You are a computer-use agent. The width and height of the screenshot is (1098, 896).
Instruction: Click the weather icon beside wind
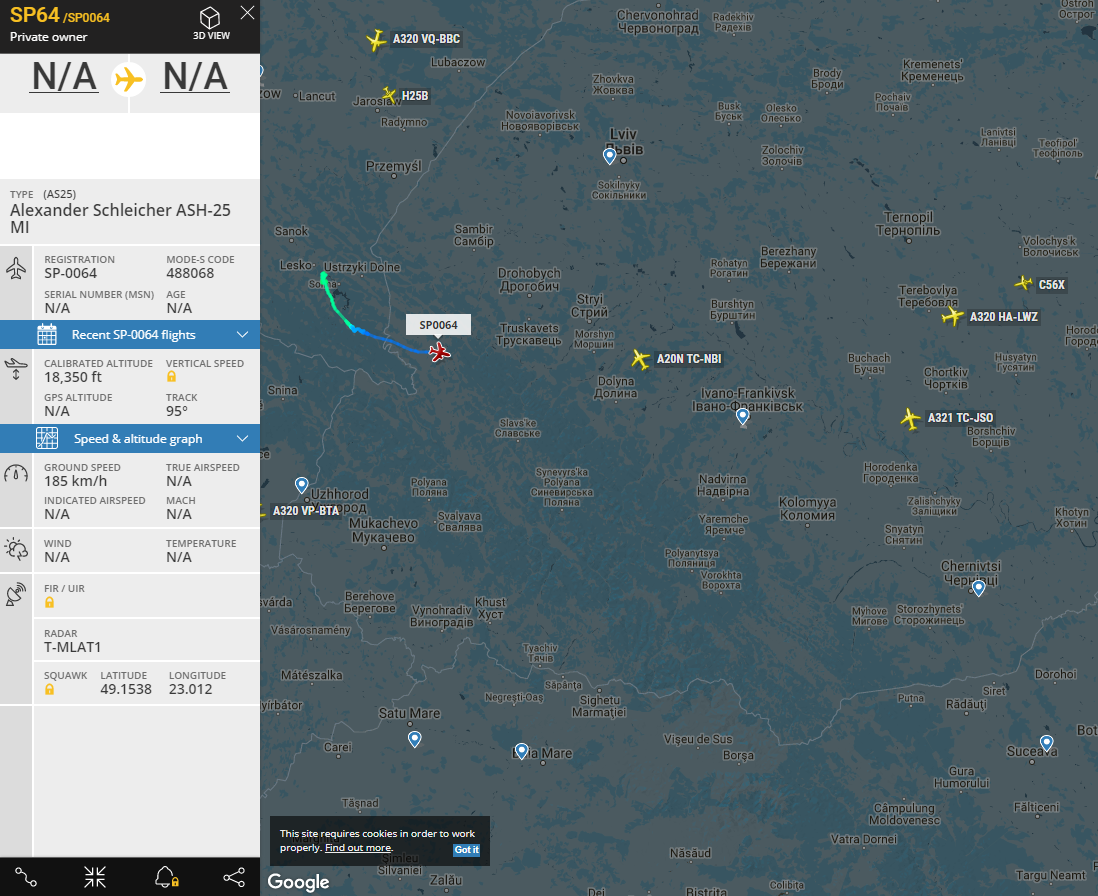[16, 550]
